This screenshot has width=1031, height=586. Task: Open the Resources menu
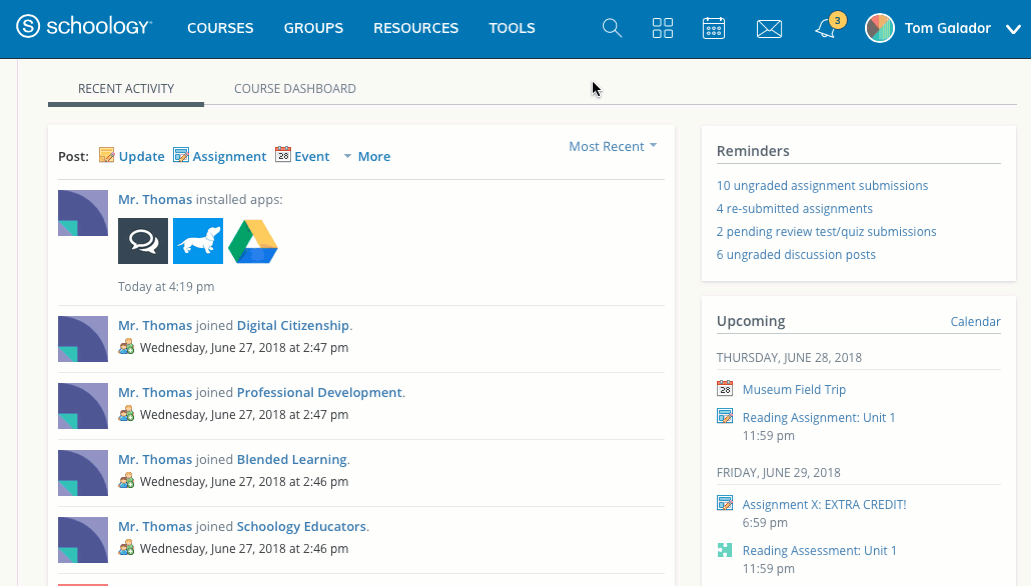click(x=416, y=28)
